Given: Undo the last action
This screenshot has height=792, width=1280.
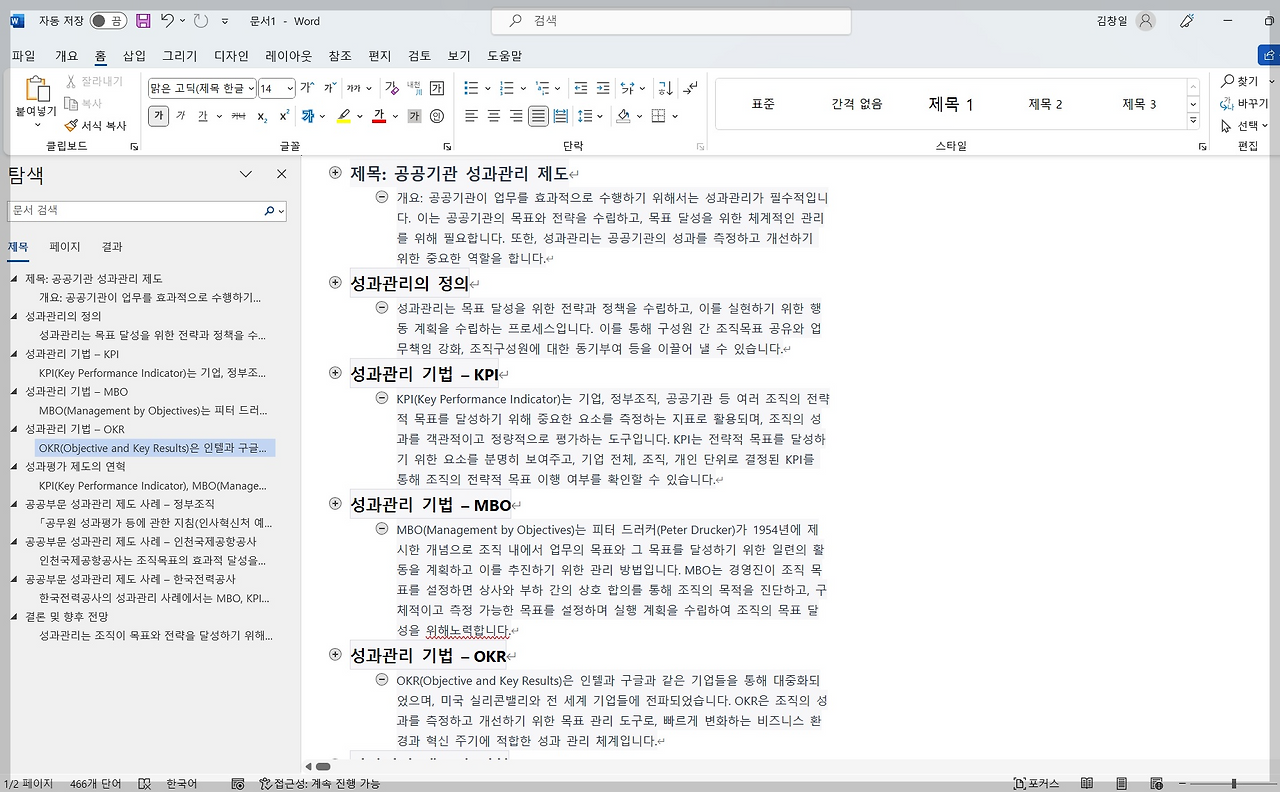Looking at the screenshot, I should tap(168, 21).
